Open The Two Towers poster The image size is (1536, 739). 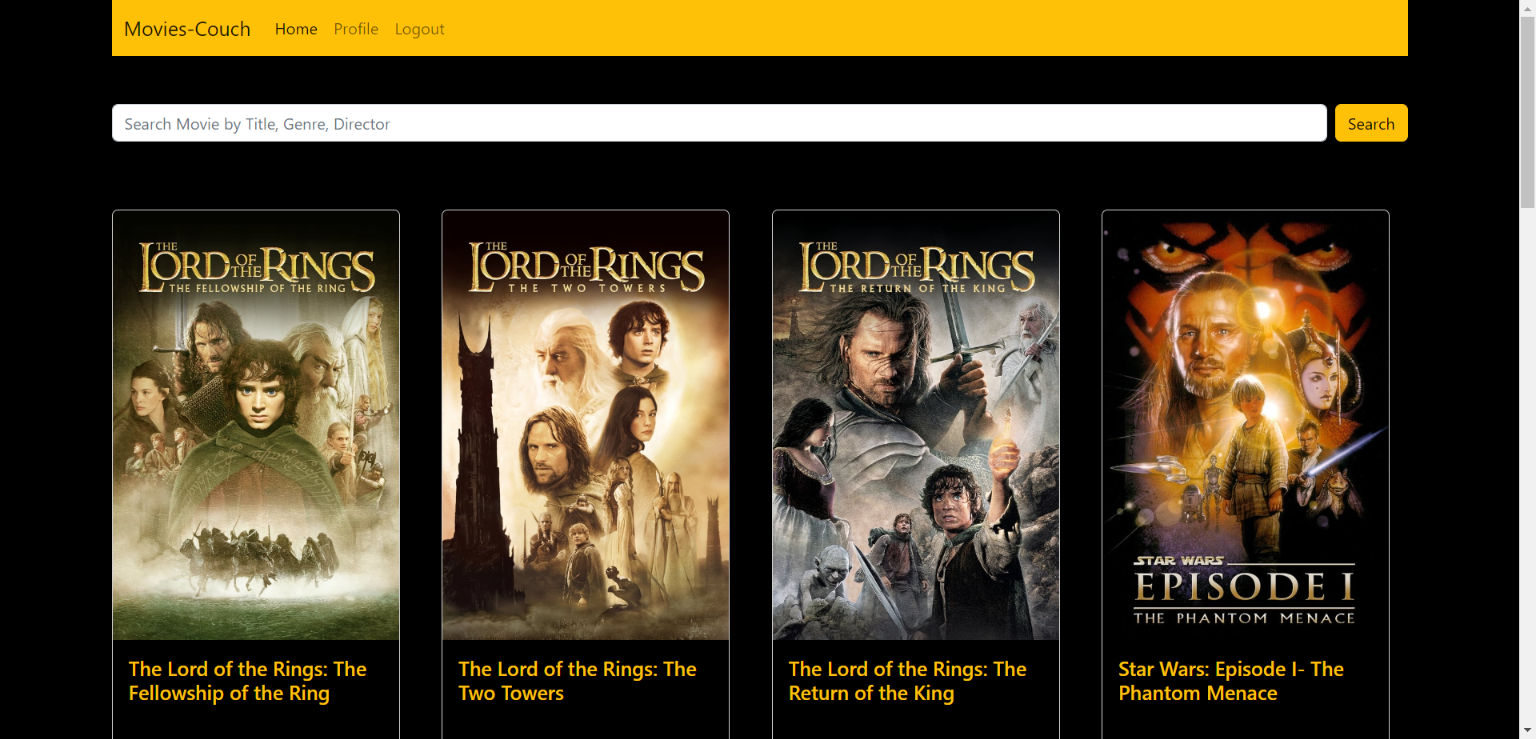pos(586,425)
